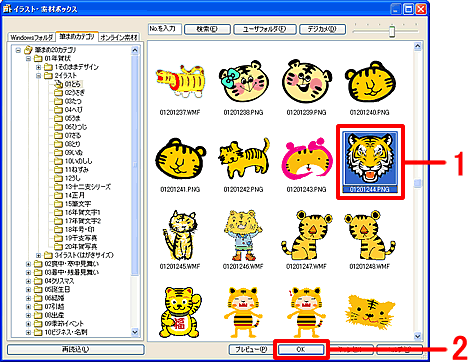Collapse the 2イラスト node
The width and height of the screenshot is (470, 362).
[x=38, y=76]
